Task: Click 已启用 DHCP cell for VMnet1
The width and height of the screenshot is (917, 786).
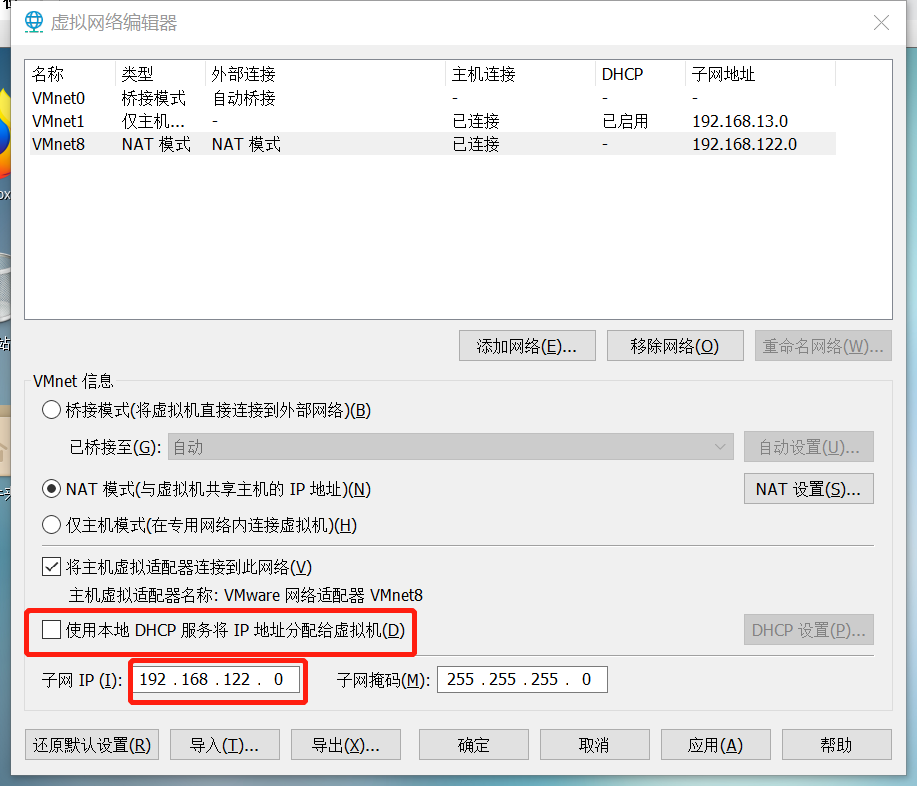Action: [x=625, y=121]
